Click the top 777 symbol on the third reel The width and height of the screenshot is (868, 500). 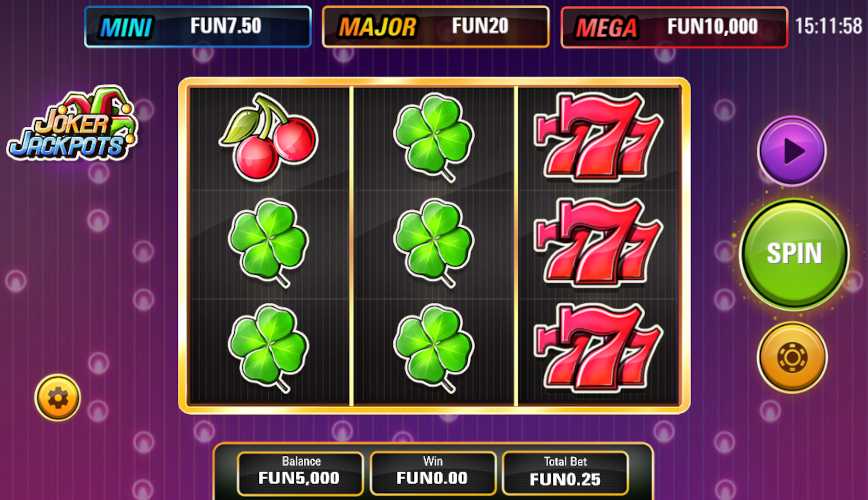pyautogui.click(x=598, y=137)
